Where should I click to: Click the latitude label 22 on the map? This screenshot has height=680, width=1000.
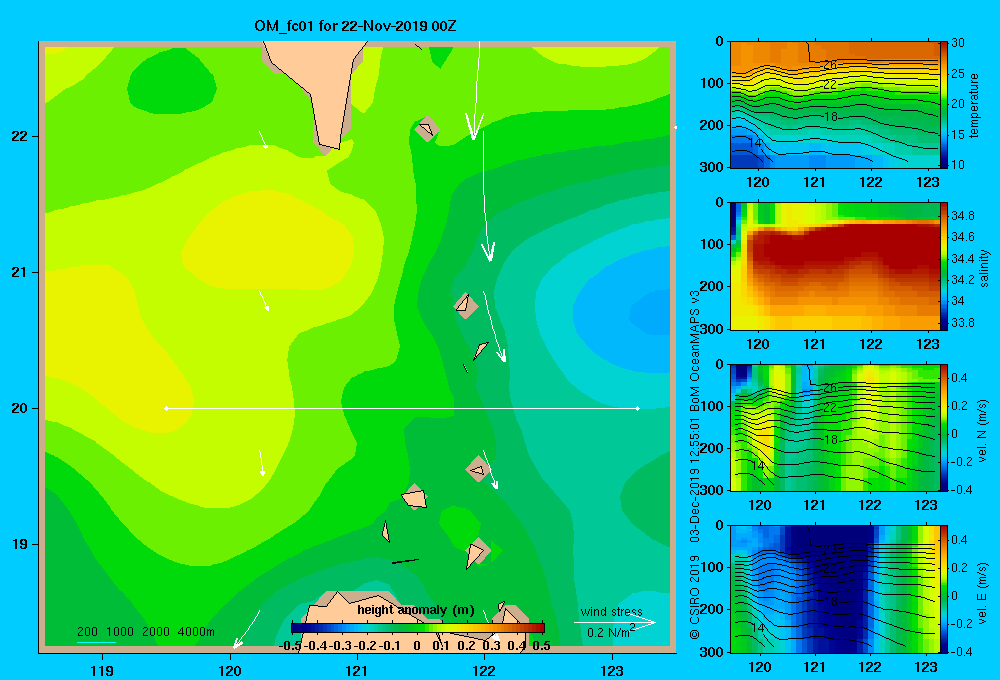click(x=19, y=136)
